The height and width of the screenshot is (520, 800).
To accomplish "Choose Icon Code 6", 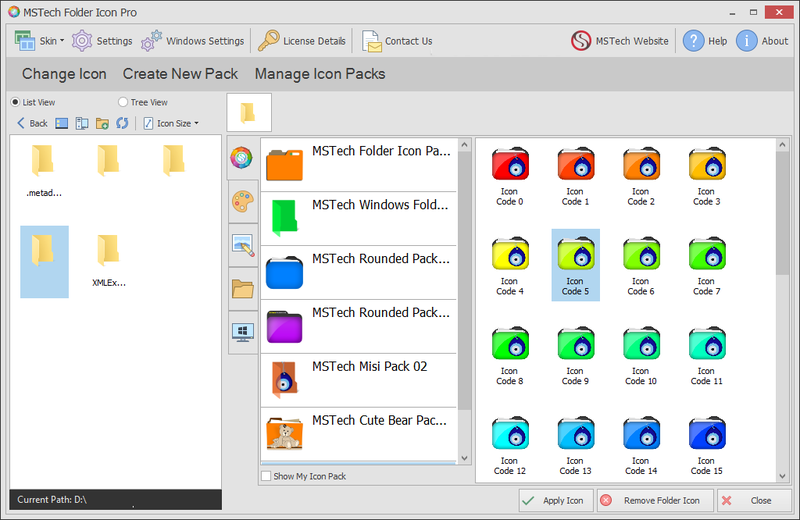I will 641,265.
